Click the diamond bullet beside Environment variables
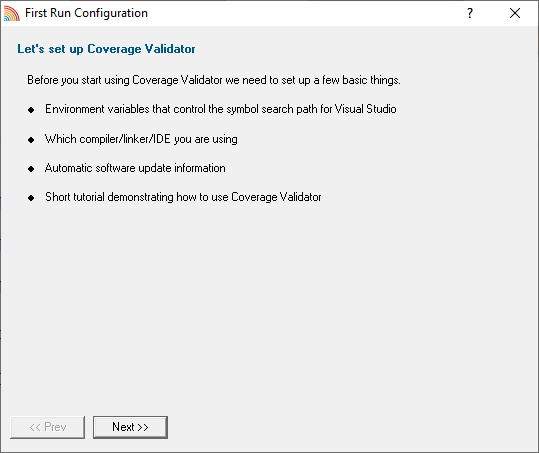Viewport: 539px width, 453px height. click(x=31, y=110)
